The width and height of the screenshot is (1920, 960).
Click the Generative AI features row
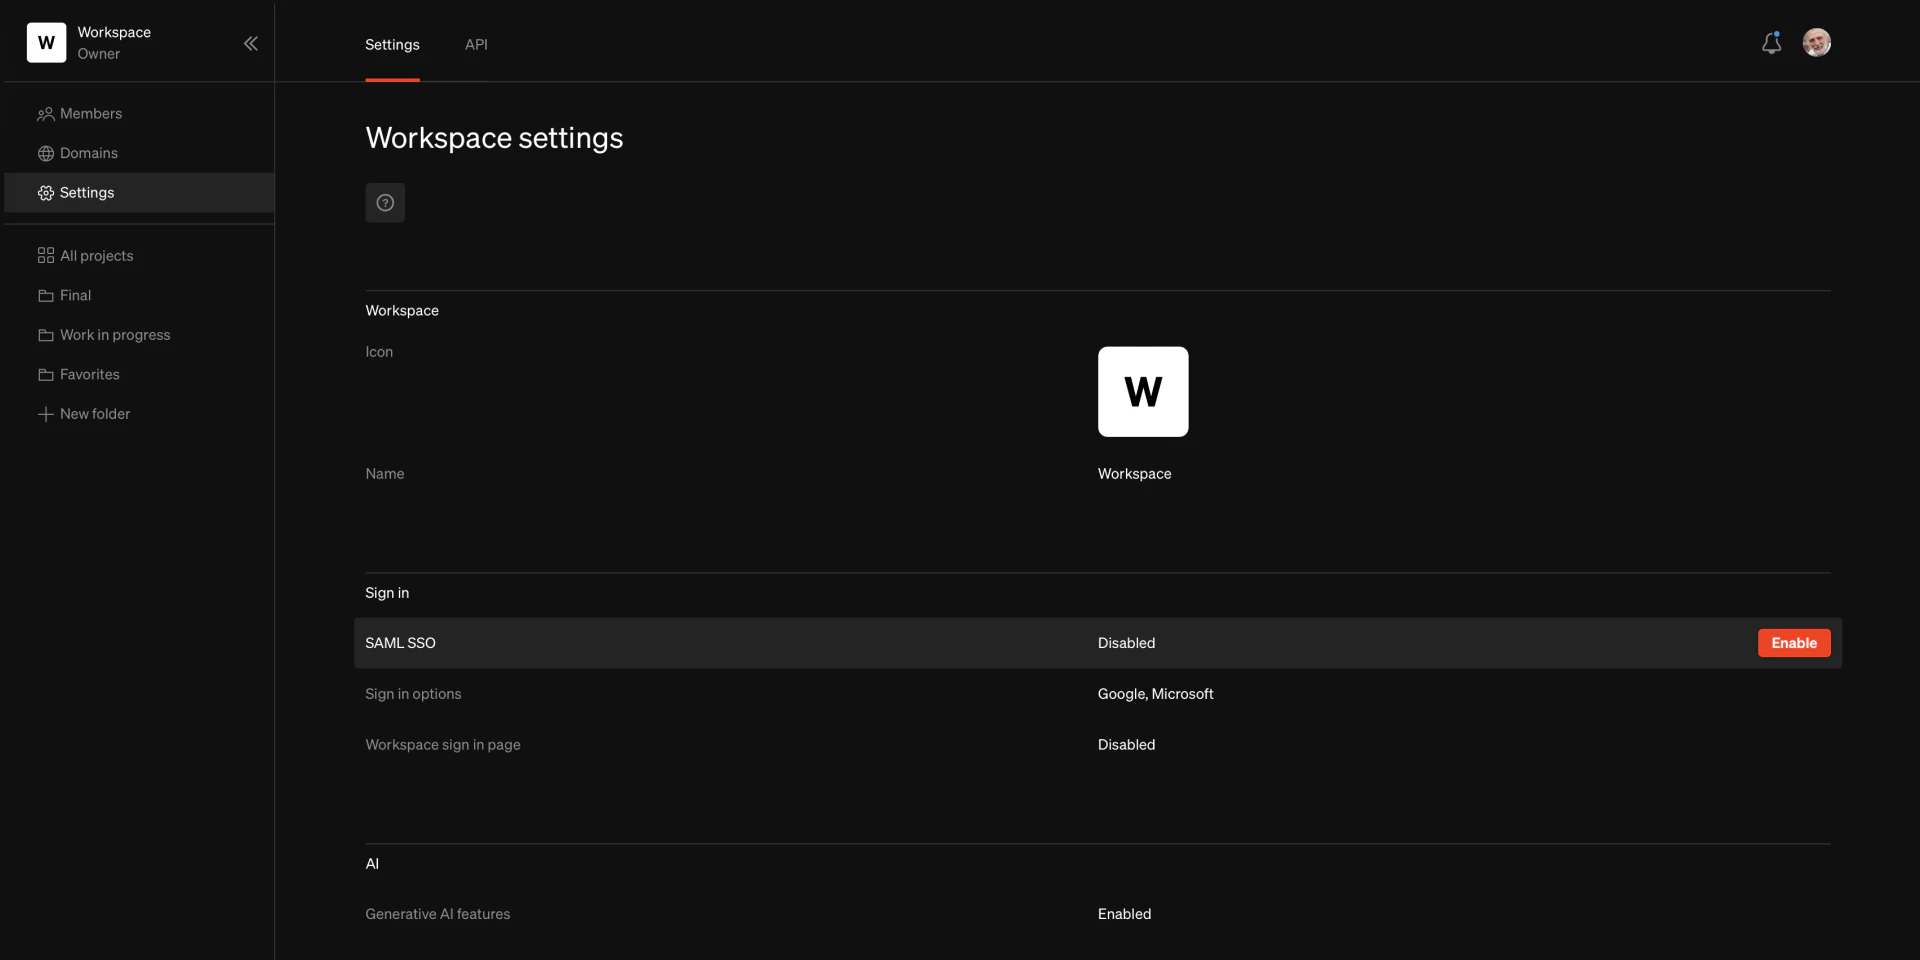point(1124,913)
